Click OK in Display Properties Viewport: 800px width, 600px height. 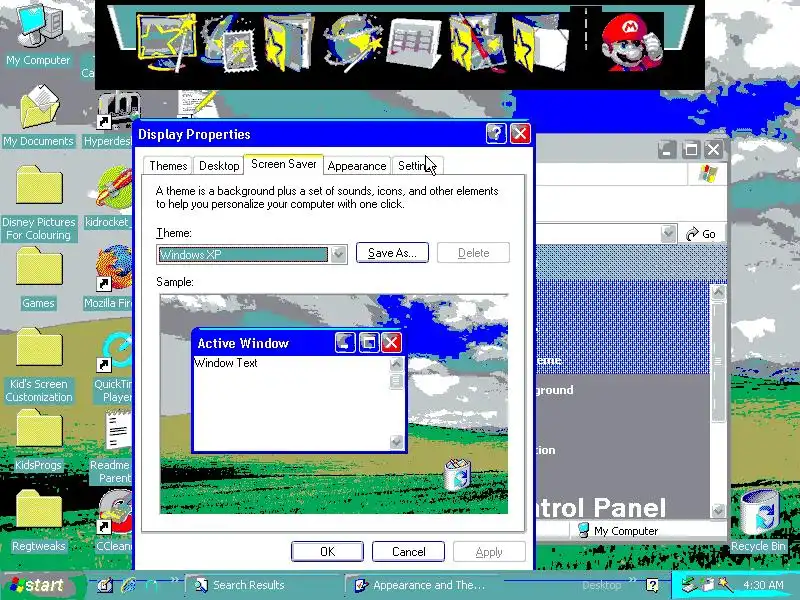tap(327, 552)
